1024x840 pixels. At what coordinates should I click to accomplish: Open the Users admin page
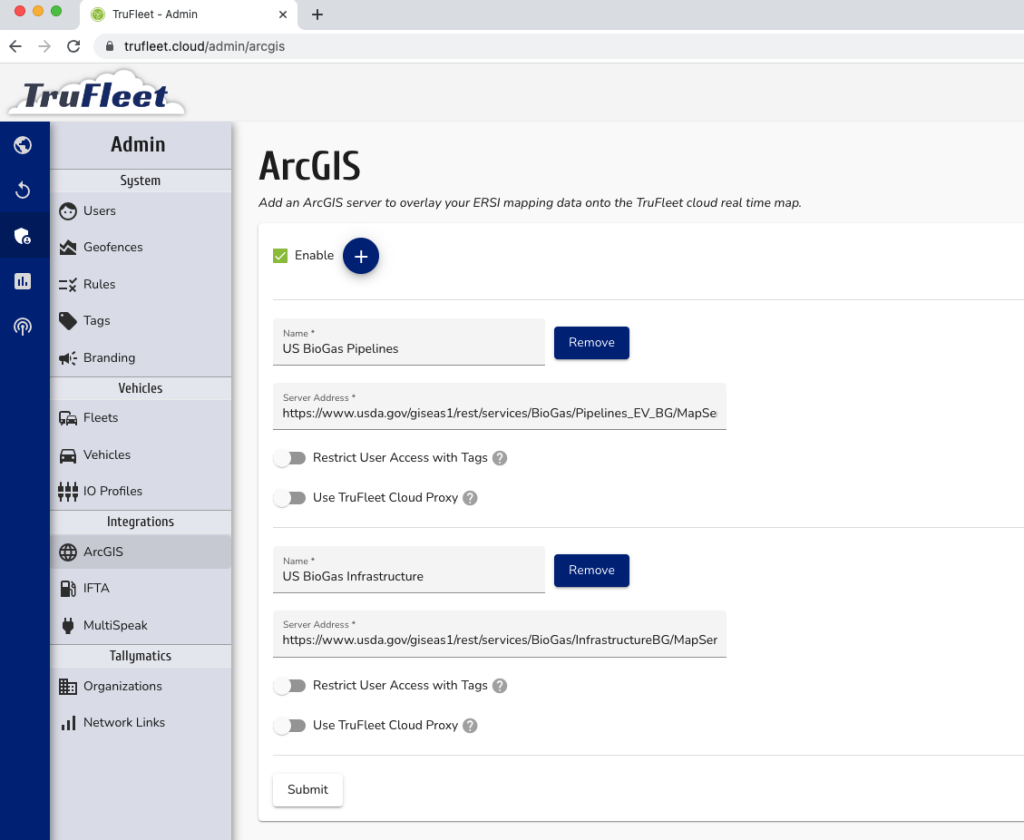(x=140, y=211)
